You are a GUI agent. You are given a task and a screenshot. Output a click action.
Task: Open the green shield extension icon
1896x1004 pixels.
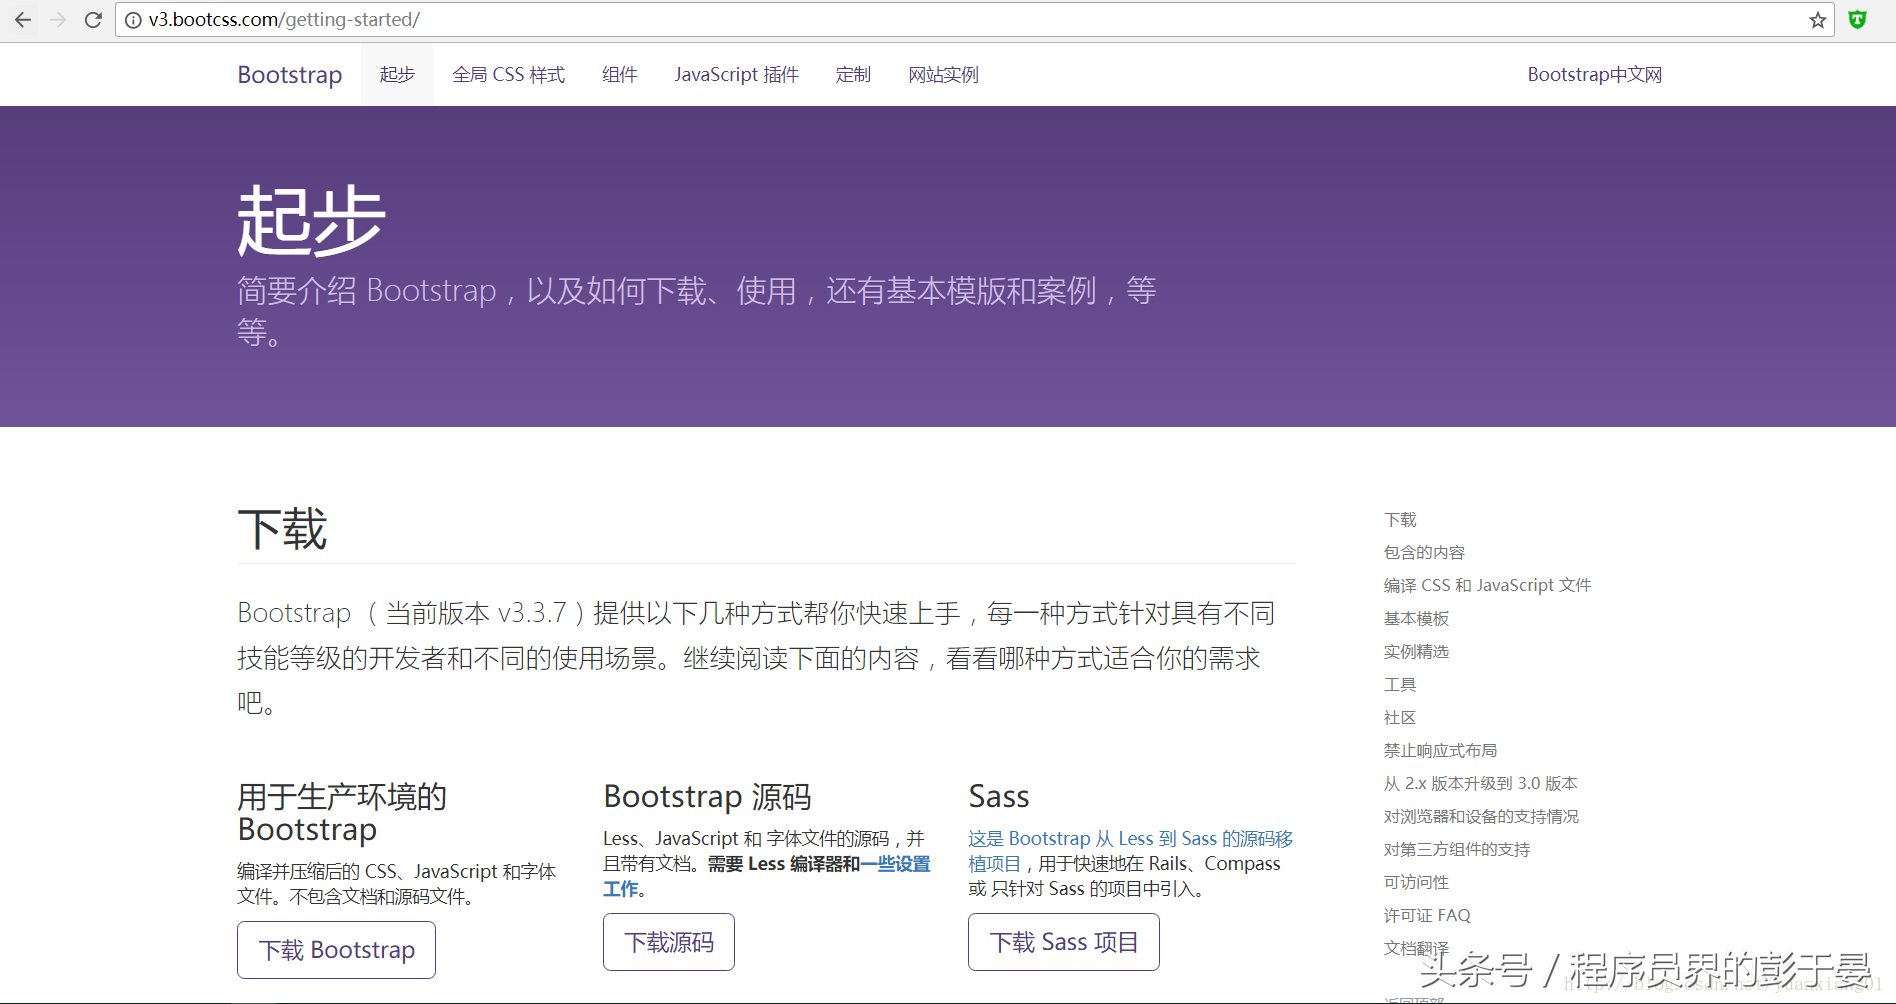point(1857,20)
